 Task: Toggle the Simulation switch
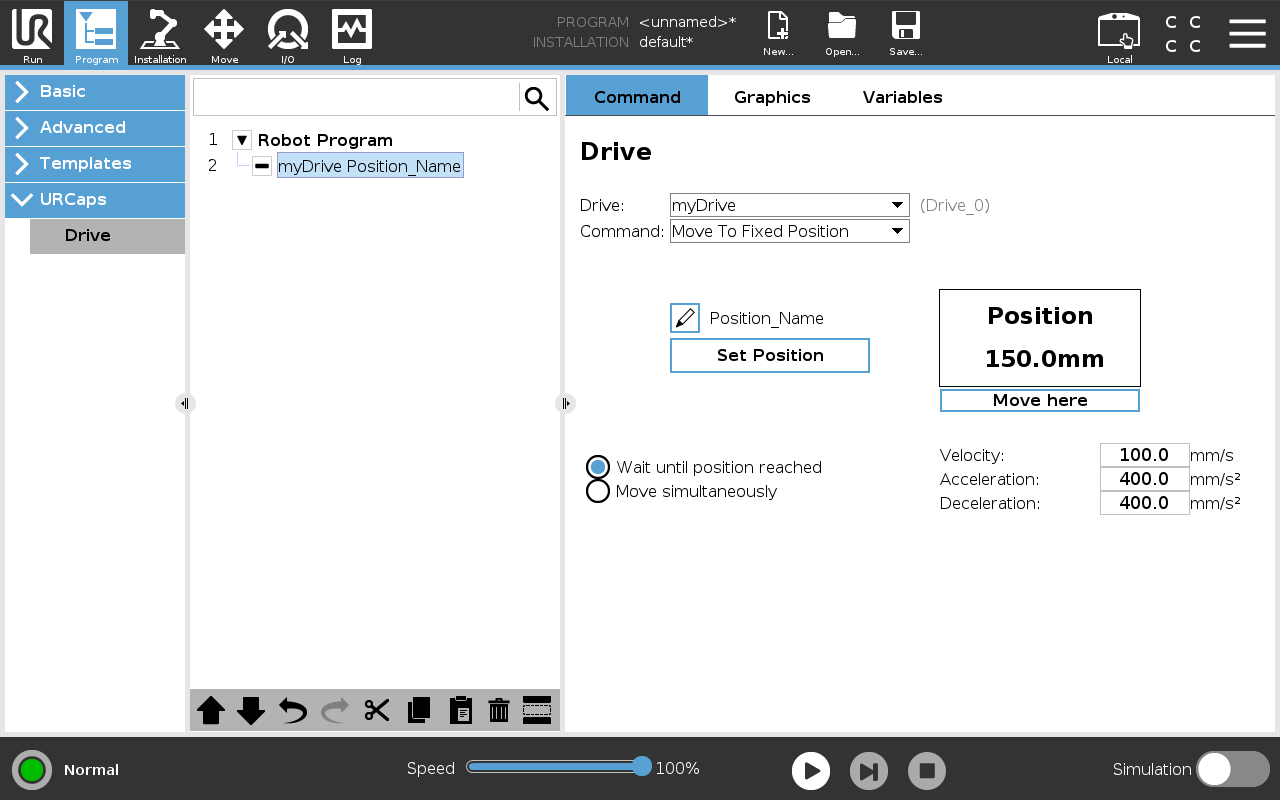1232,769
